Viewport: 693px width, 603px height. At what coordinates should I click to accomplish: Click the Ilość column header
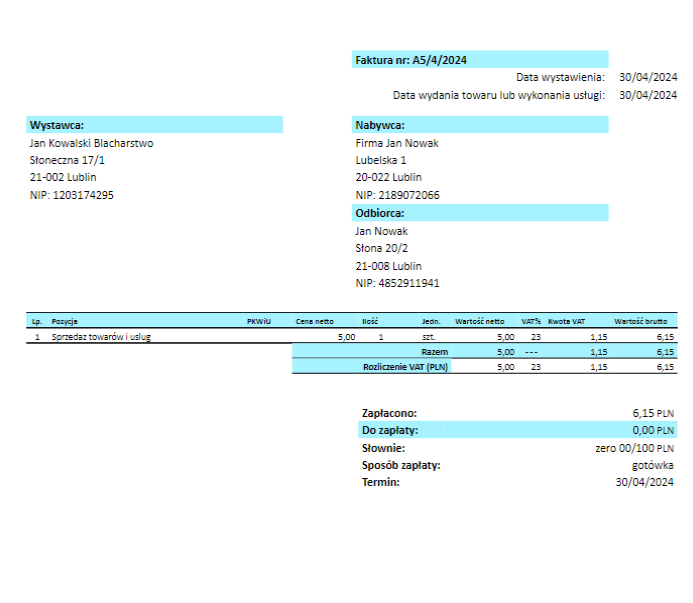pyautogui.click(x=370, y=321)
